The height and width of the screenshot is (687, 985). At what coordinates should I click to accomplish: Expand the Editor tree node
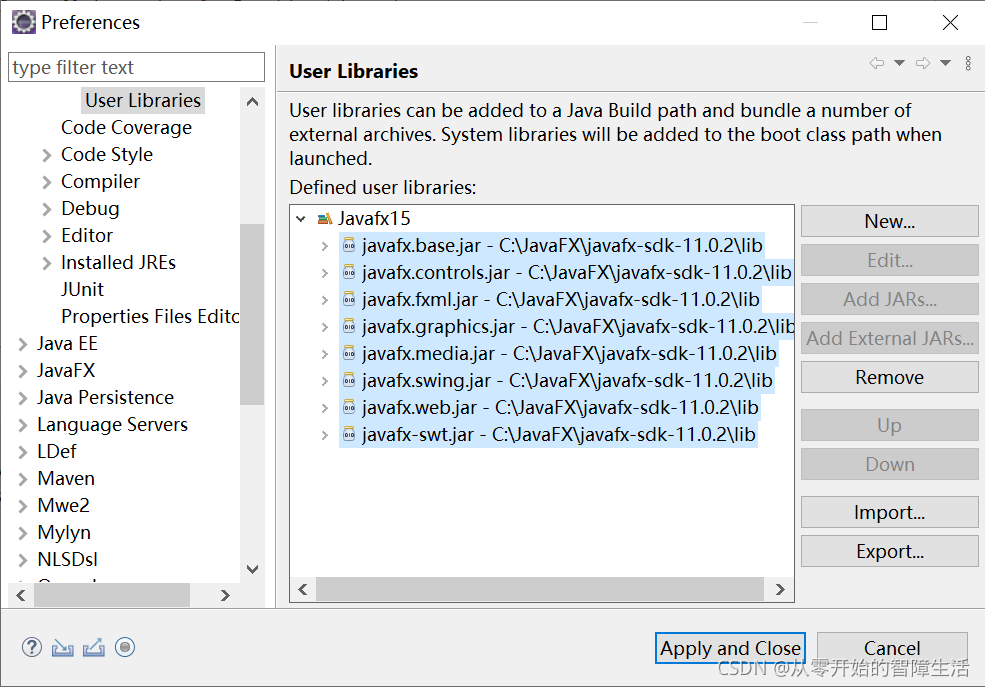pyautogui.click(x=46, y=236)
